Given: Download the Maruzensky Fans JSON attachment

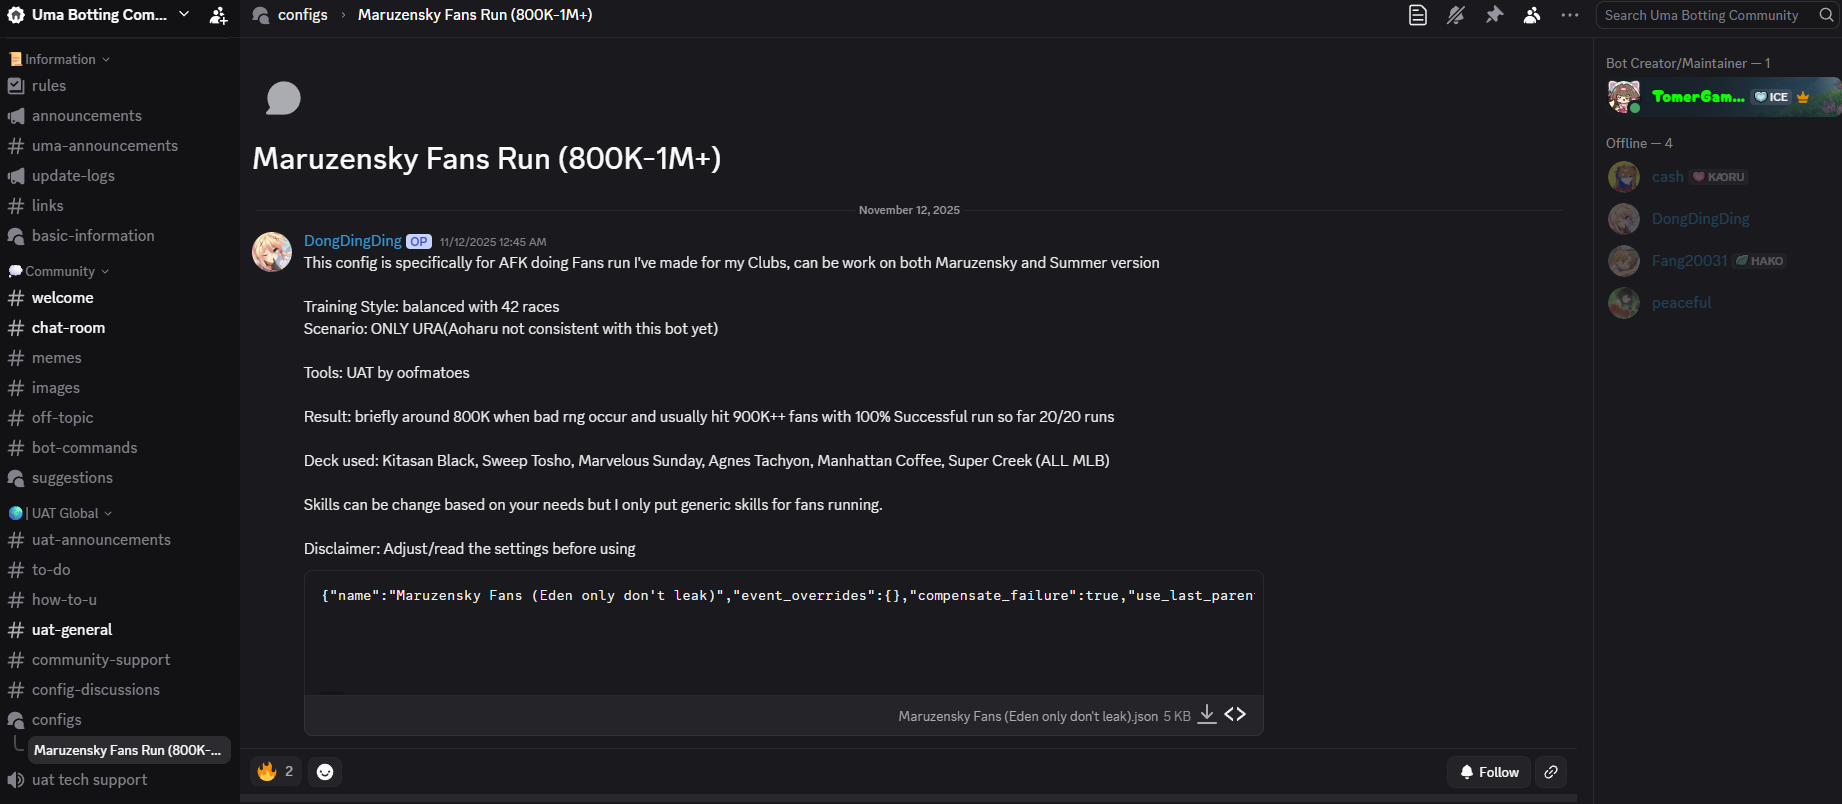Looking at the screenshot, I should pos(1207,714).
